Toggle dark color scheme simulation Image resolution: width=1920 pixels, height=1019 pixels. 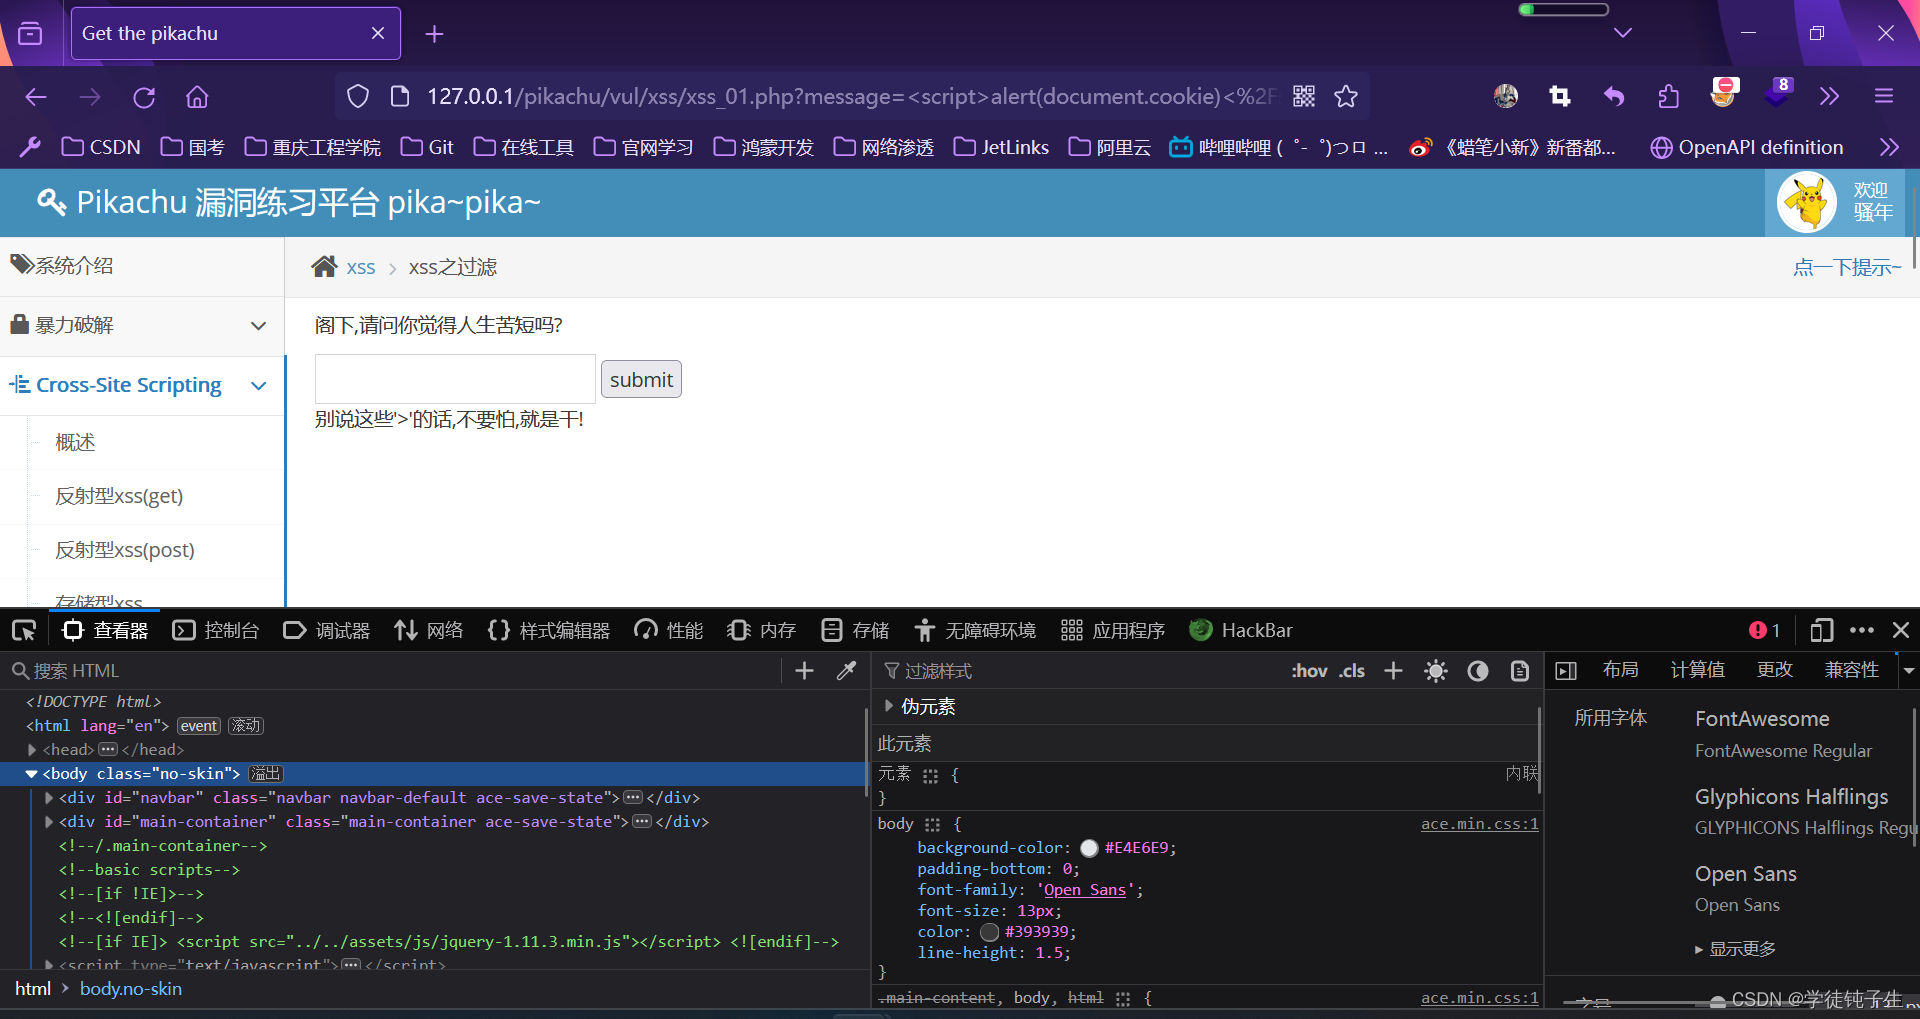[1478, 671]
